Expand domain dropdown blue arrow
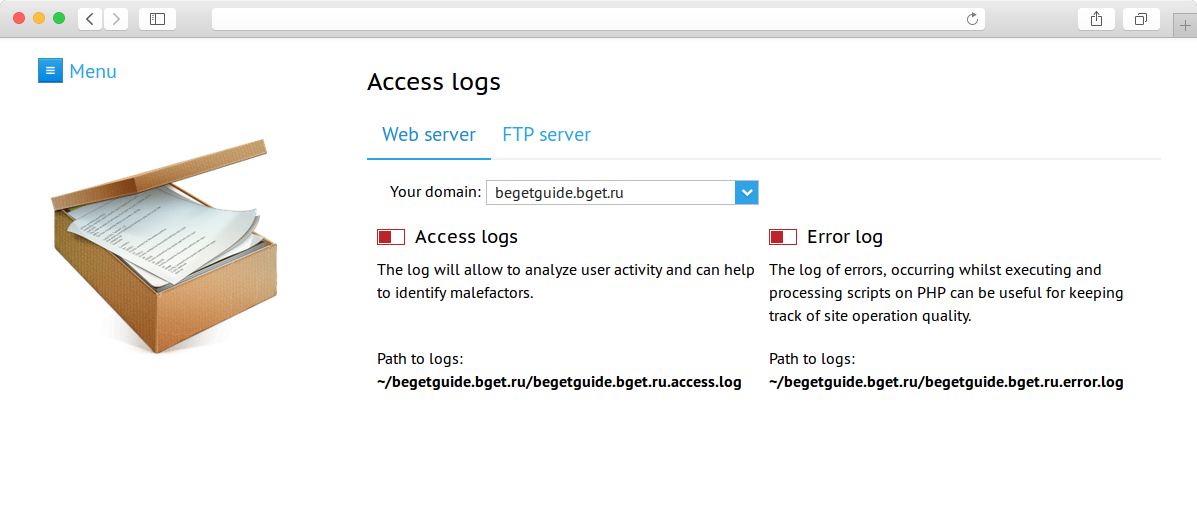Screen dimensions: 1197x519 (747, 192)
